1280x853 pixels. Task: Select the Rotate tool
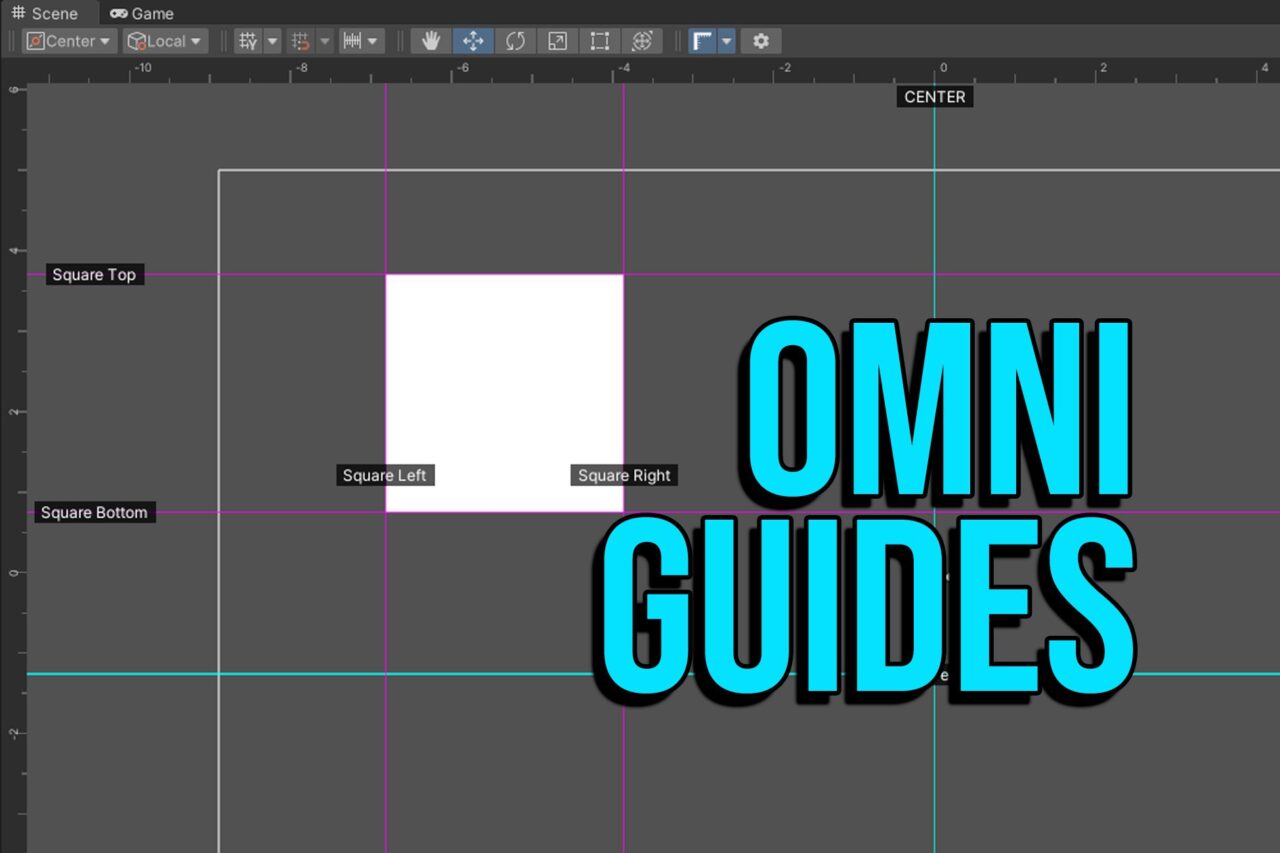tap(514, 41)
